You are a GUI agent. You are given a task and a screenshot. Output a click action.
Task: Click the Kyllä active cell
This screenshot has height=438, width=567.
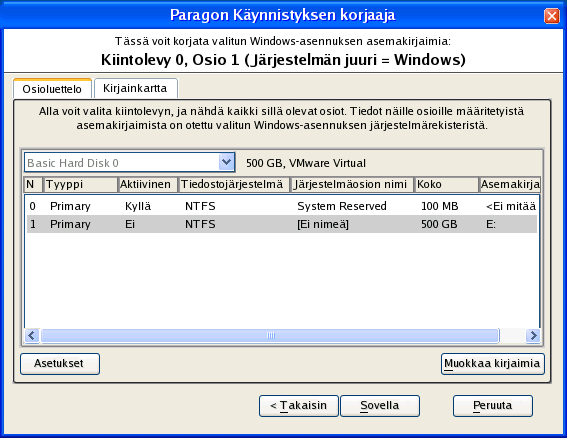[x=138, y=206]
